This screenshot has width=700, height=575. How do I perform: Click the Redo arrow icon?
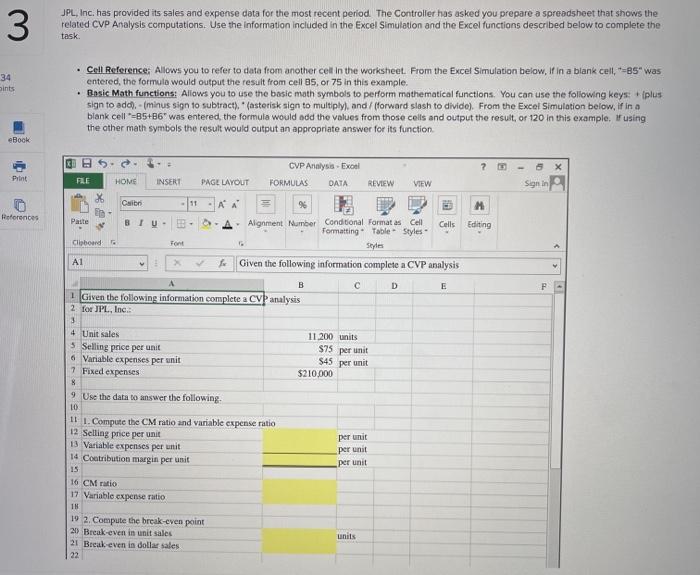pos(126,164)
